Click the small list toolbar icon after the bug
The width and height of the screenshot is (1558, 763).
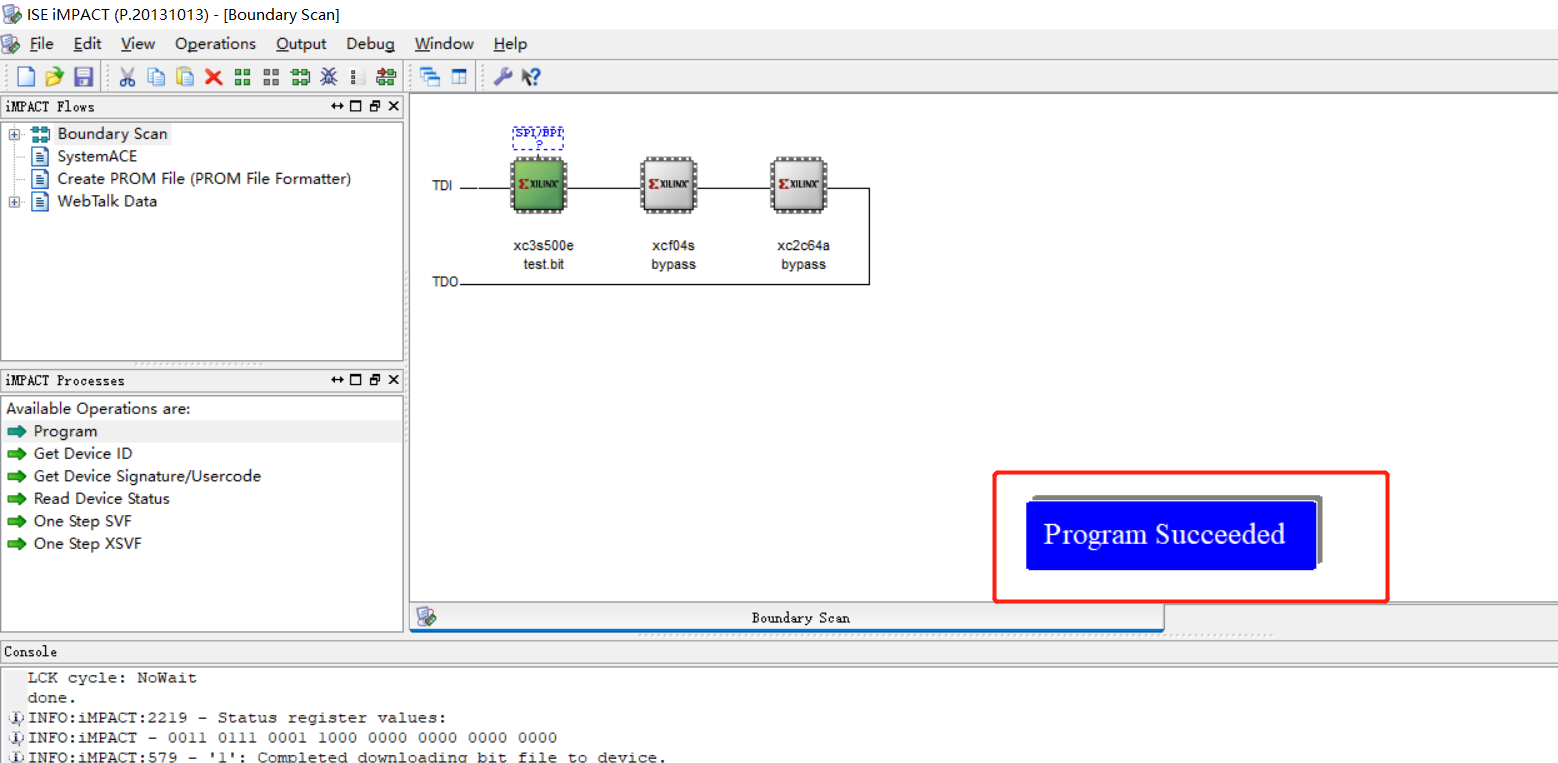pyautogui.click(x=353, y=77)
